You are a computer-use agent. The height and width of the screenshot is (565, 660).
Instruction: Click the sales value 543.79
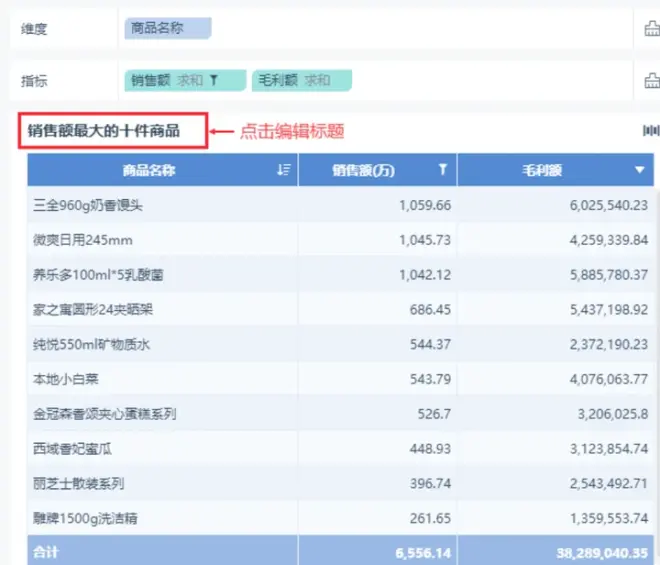[430, 379]
